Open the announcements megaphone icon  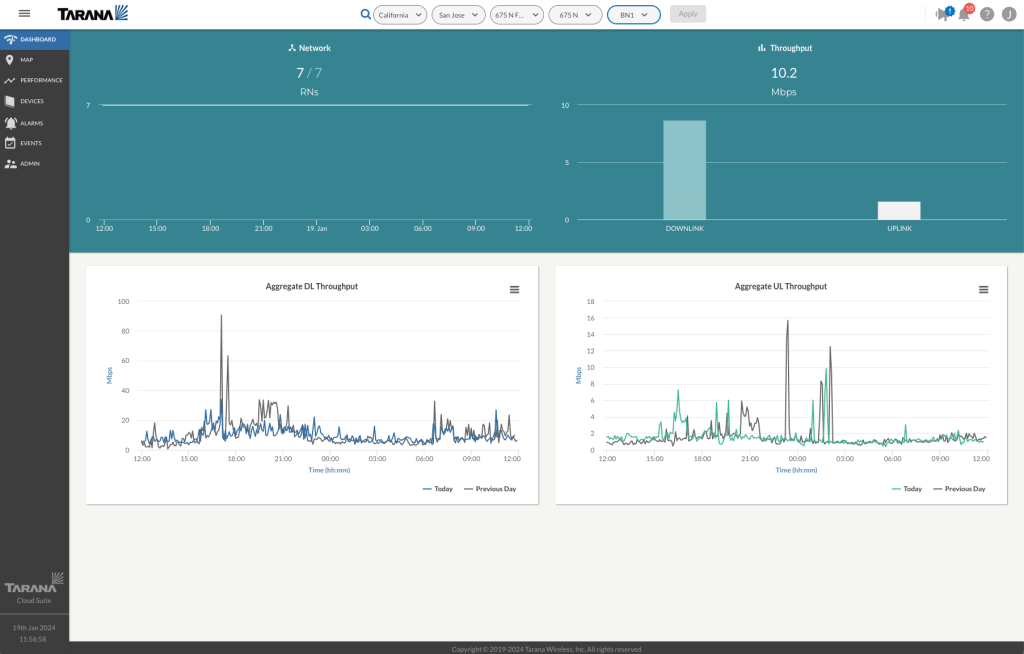[x=941, y=14]
